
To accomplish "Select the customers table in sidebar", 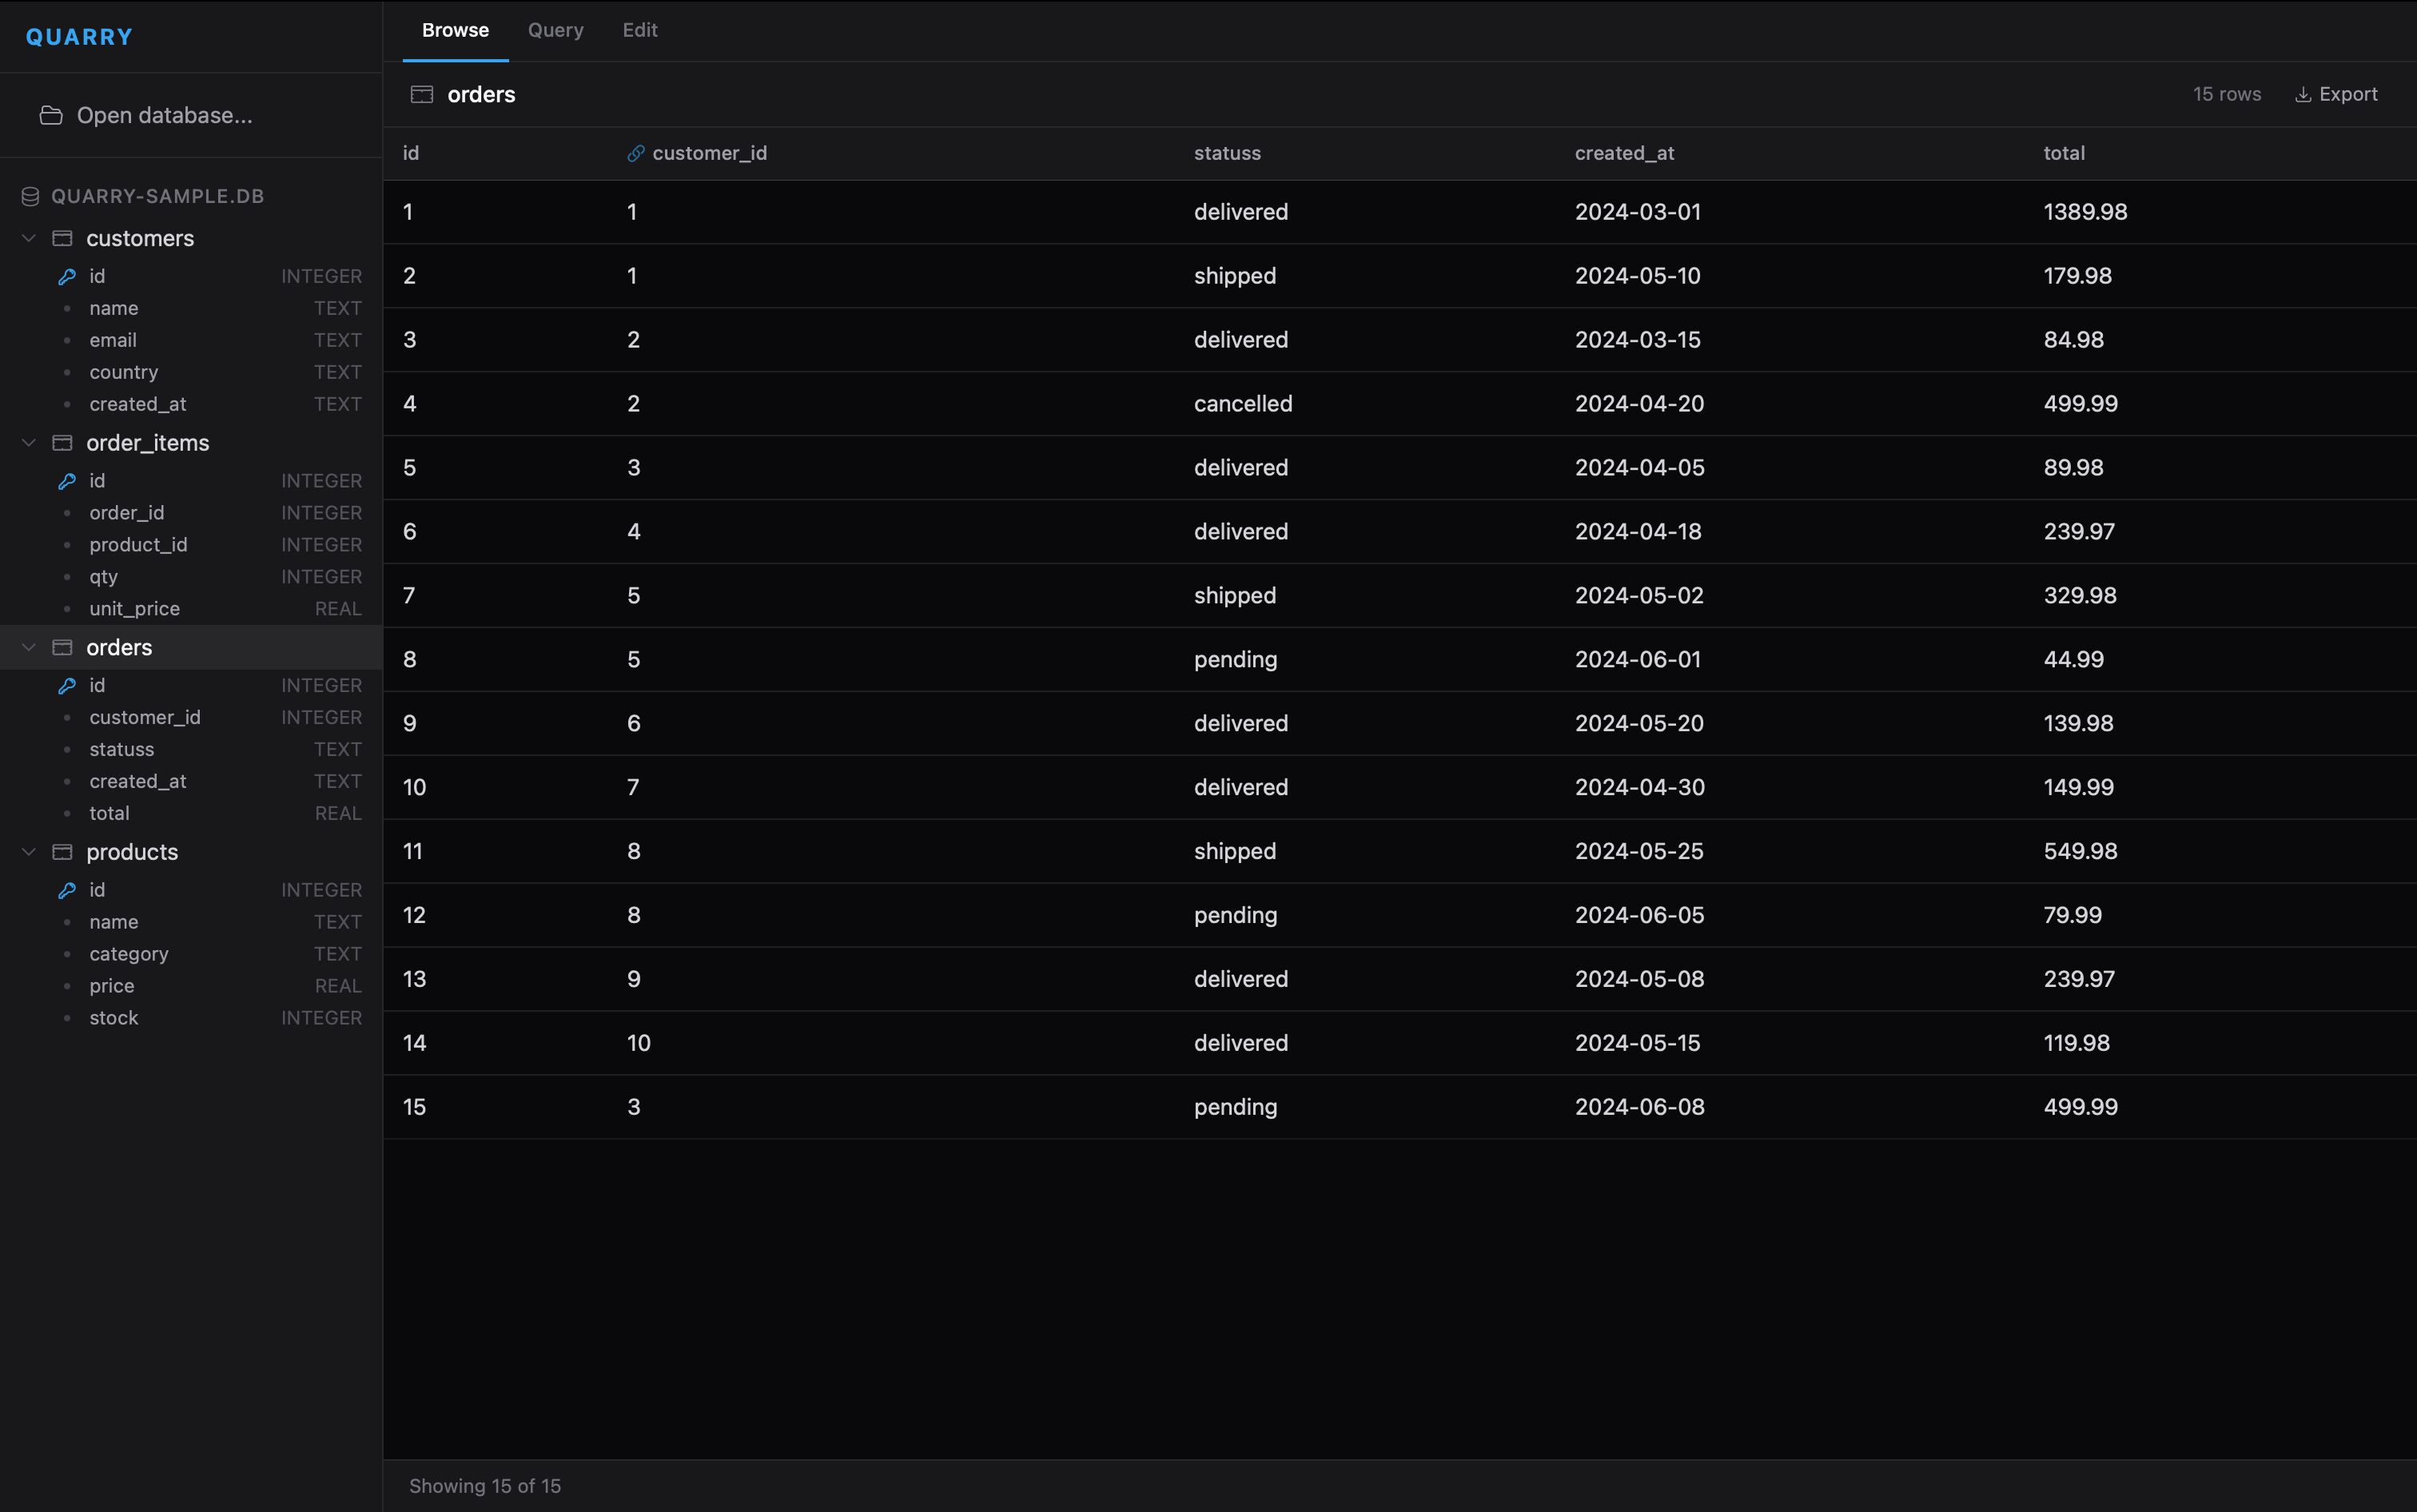I will point(191,238).
